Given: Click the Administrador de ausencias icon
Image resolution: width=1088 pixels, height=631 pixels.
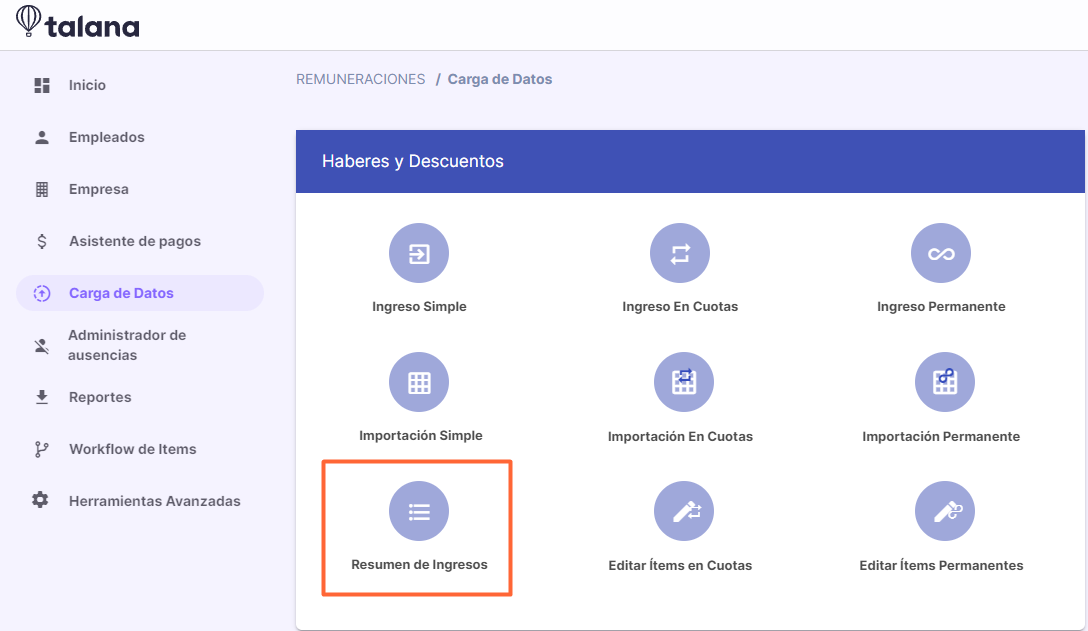Looking at the screenshot, I should pos(42,345).
